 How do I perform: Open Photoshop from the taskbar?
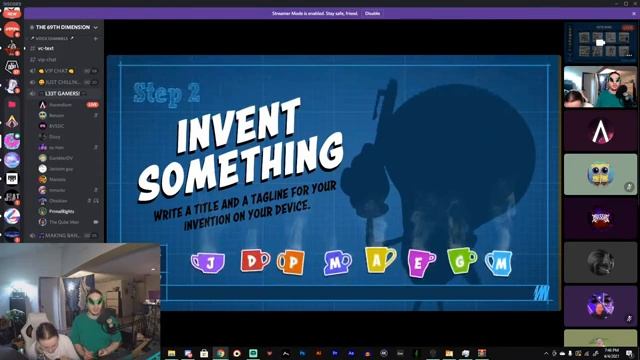pos(302,353)
